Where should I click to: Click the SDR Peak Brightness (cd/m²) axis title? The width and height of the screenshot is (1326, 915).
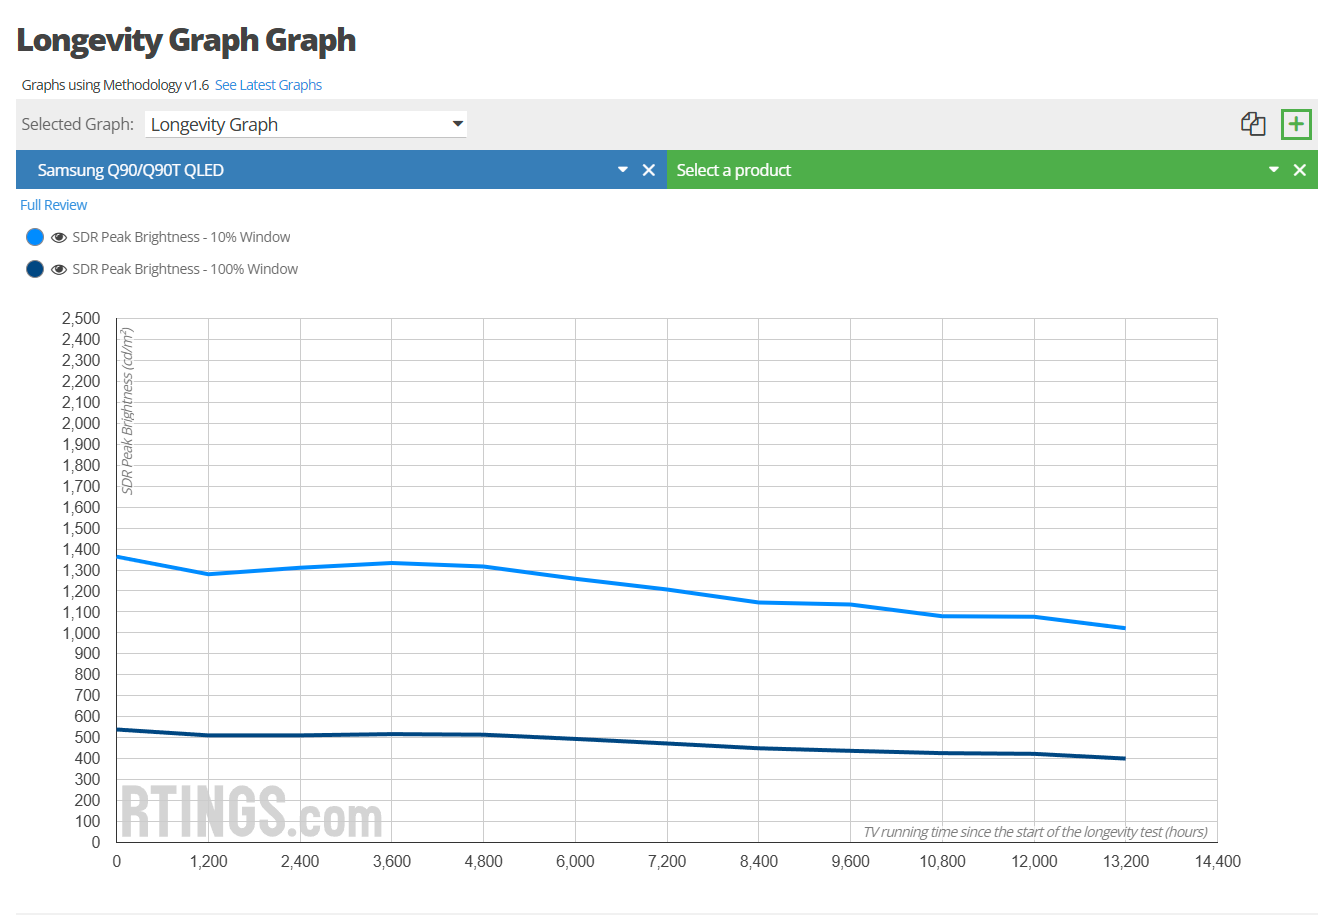127,411
